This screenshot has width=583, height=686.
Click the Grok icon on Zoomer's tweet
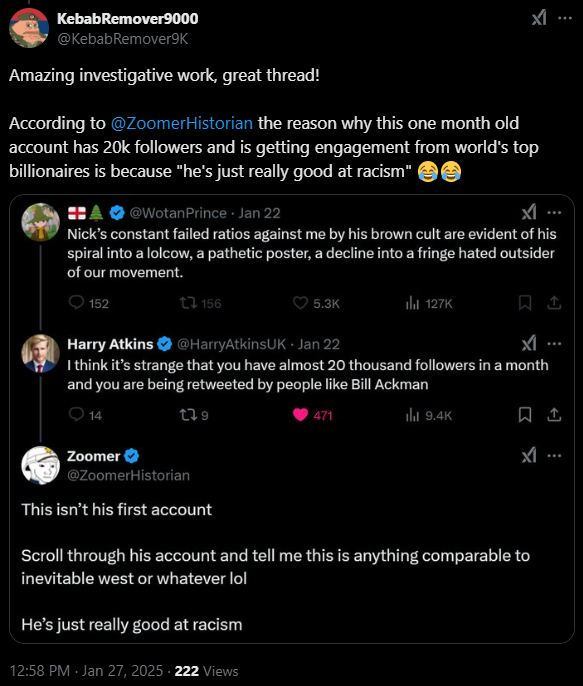[x=529, y=456]
